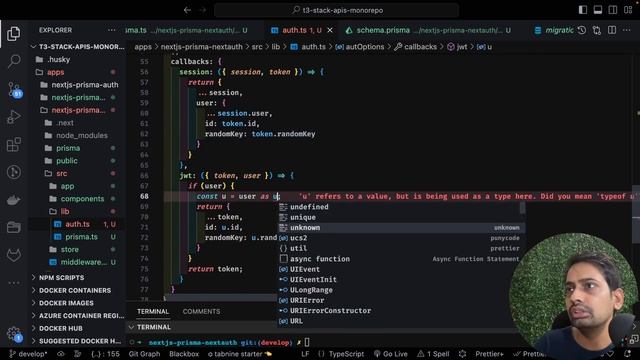This screenshot has height=360, width=640.
Task: Expand DOCKER HUB section
Action: [x=78, y=328]
